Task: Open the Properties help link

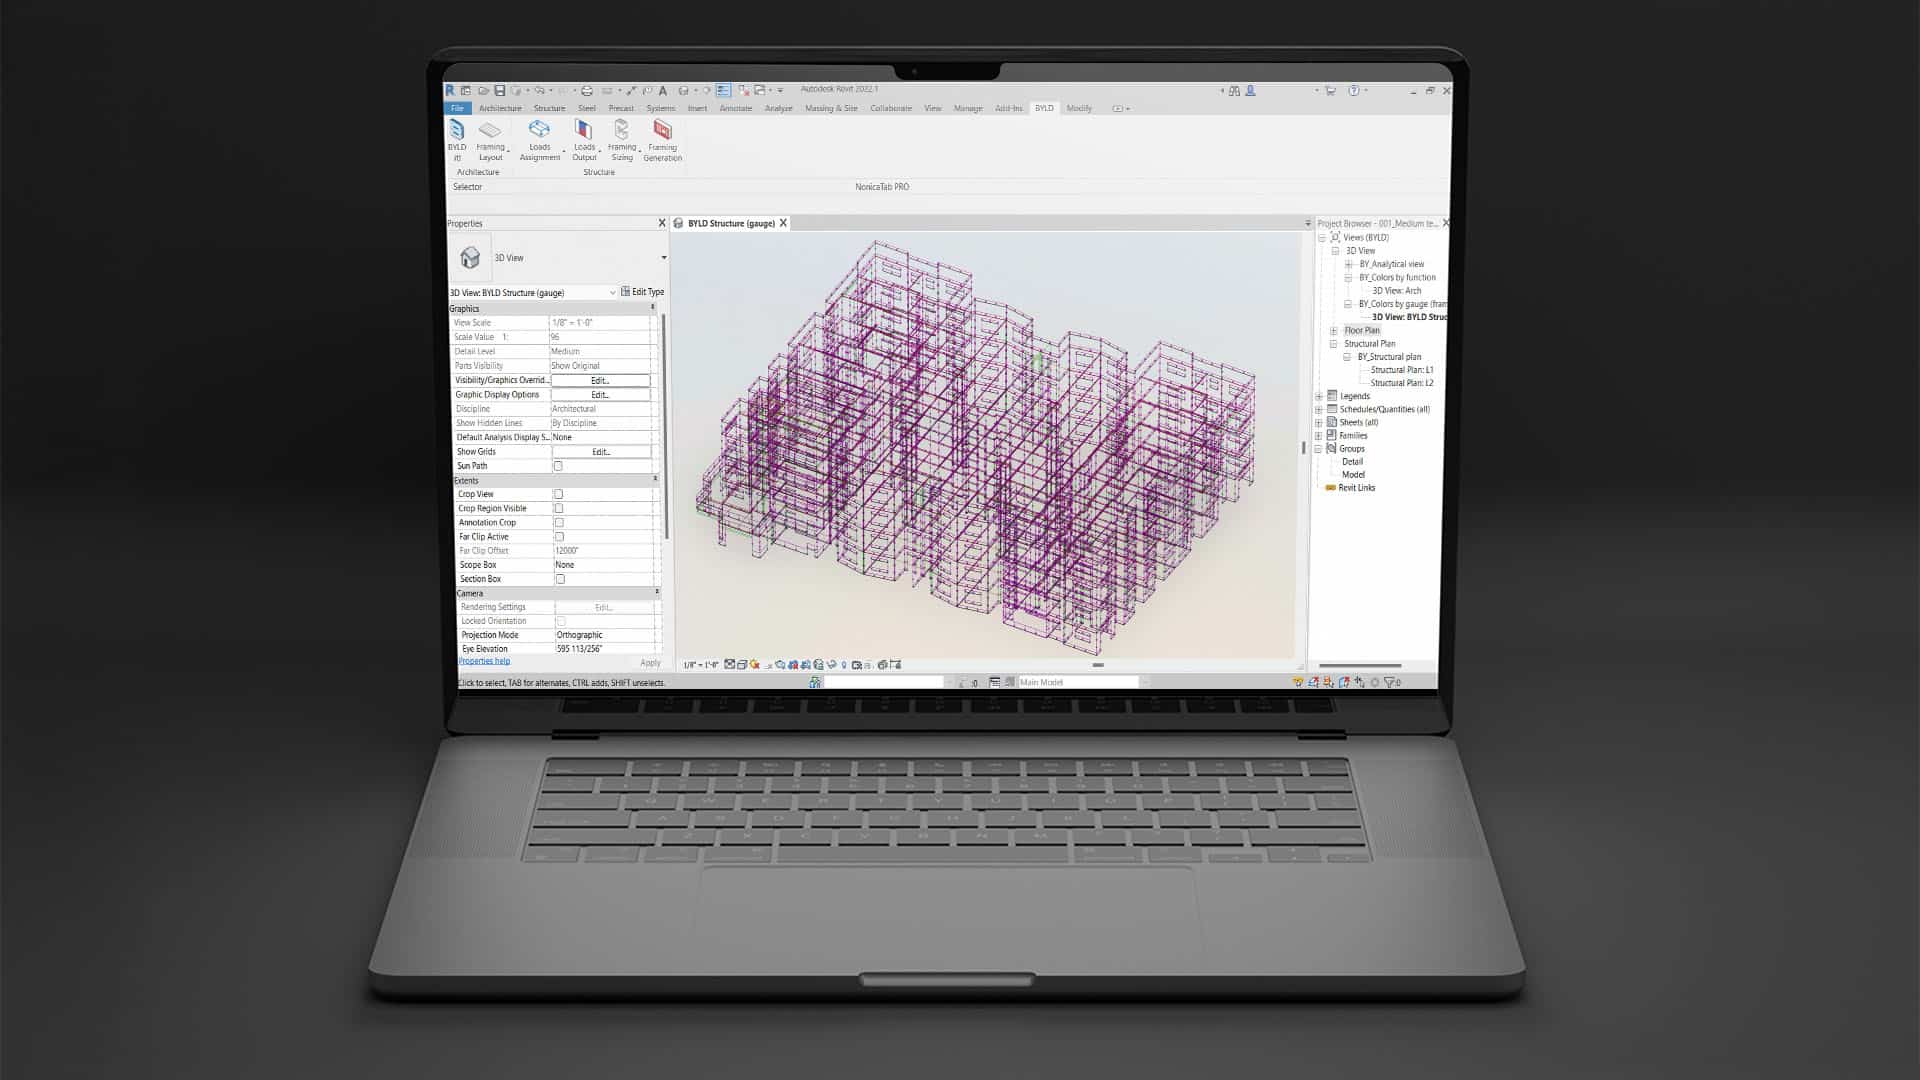Action: [484, 661]
